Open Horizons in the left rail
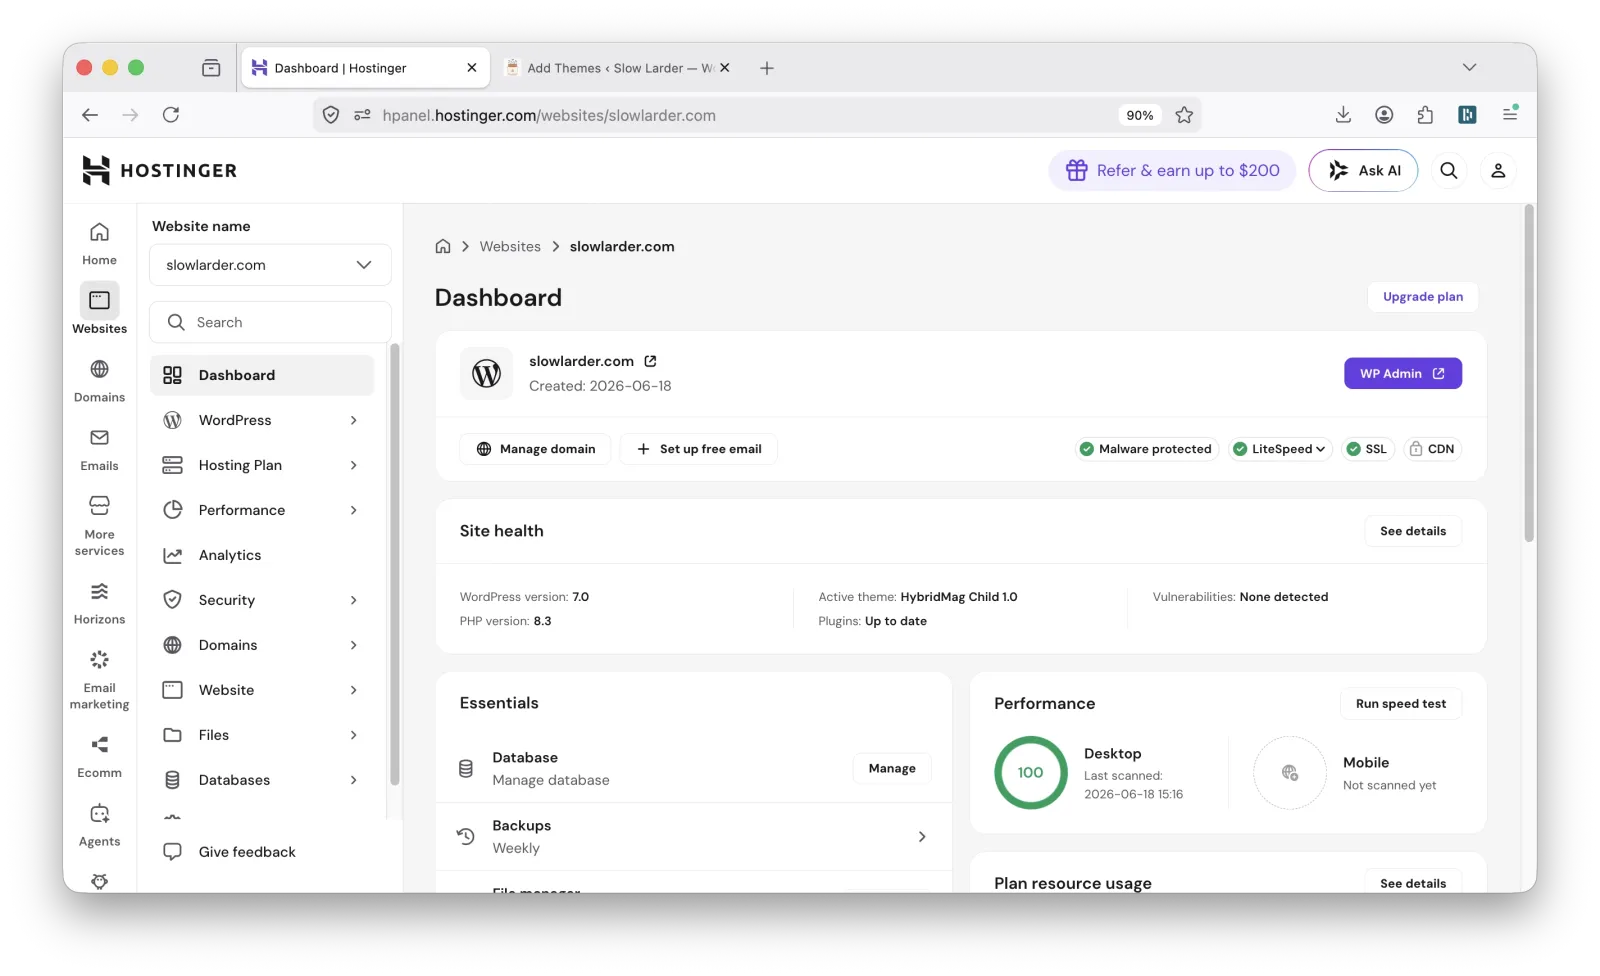 pos(99,603)
